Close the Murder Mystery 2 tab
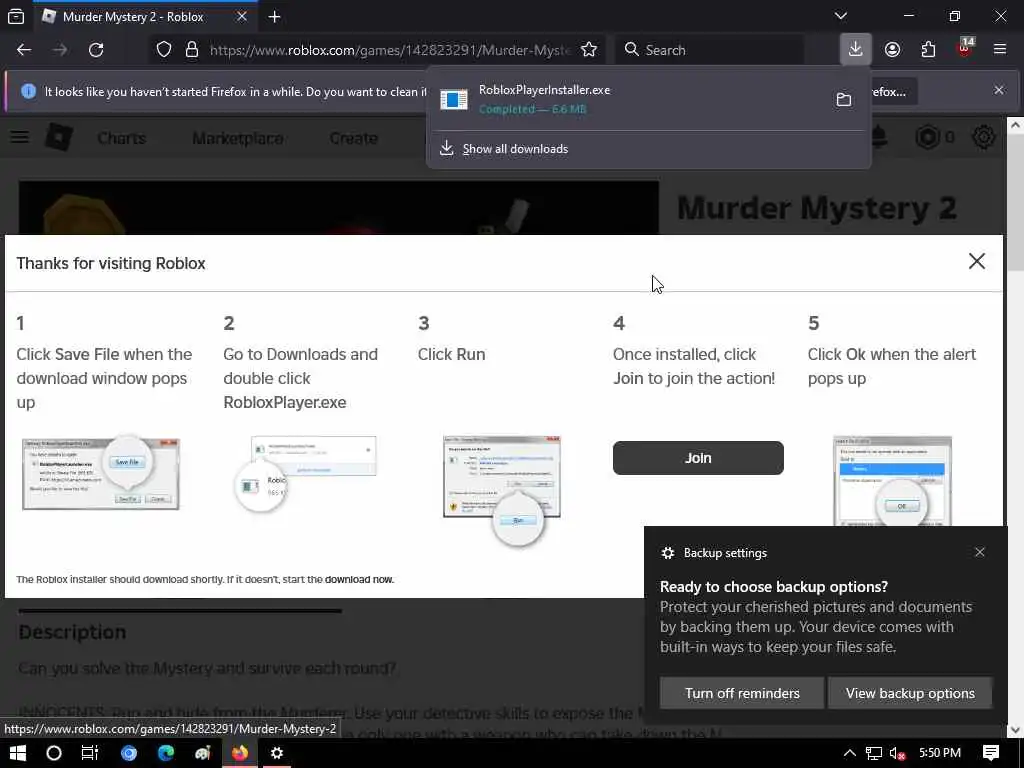 242,16
